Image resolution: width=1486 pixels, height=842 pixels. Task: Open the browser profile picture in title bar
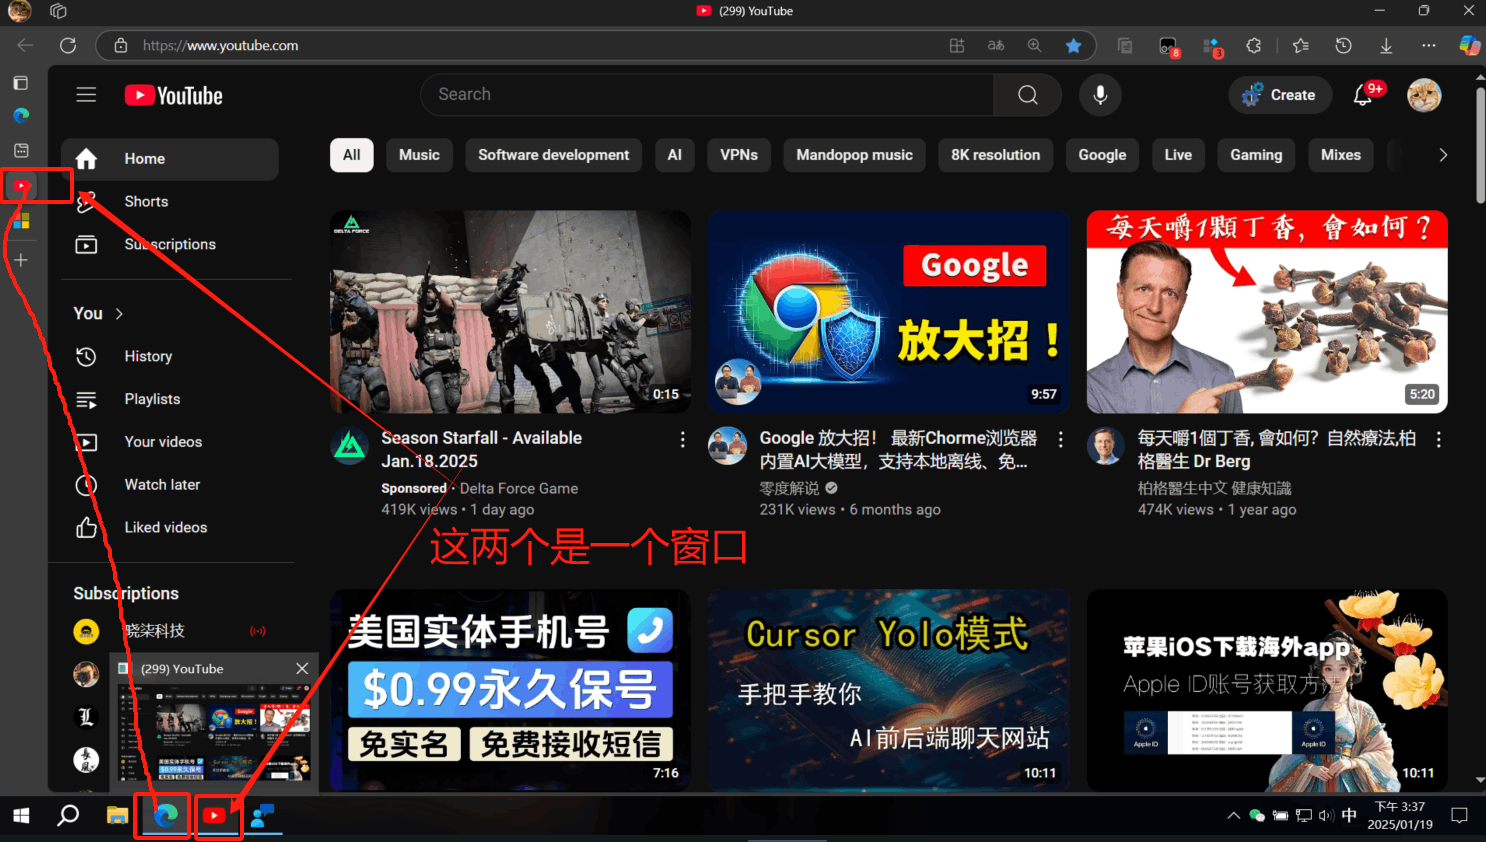pyautogui.click(x=19, y=11)
